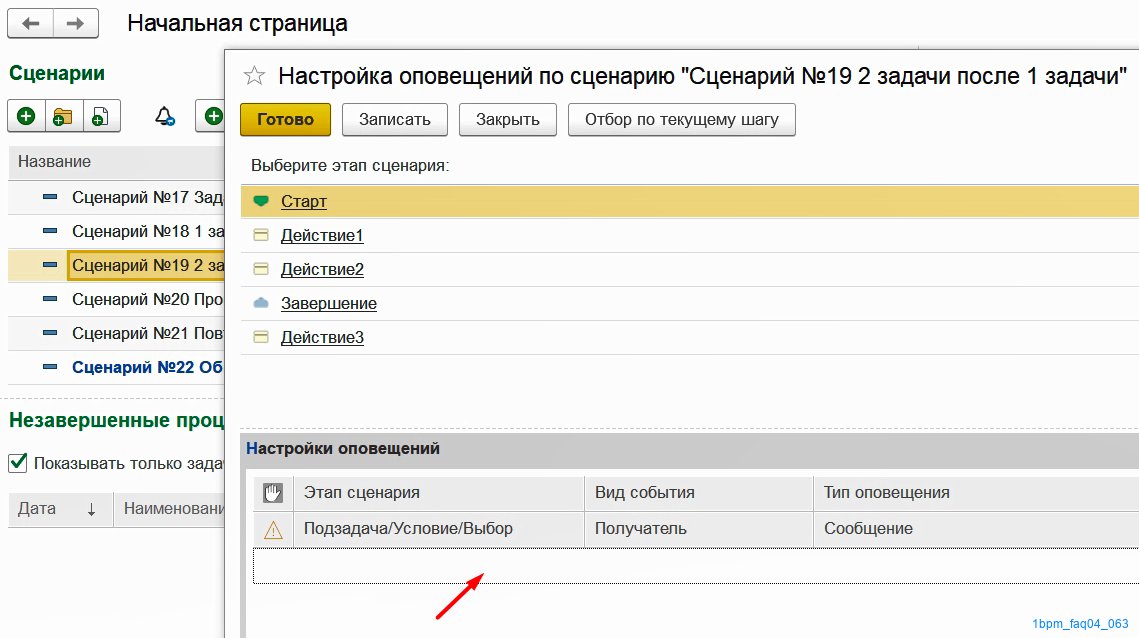Click the icon beside Действие1

point(261,235)
